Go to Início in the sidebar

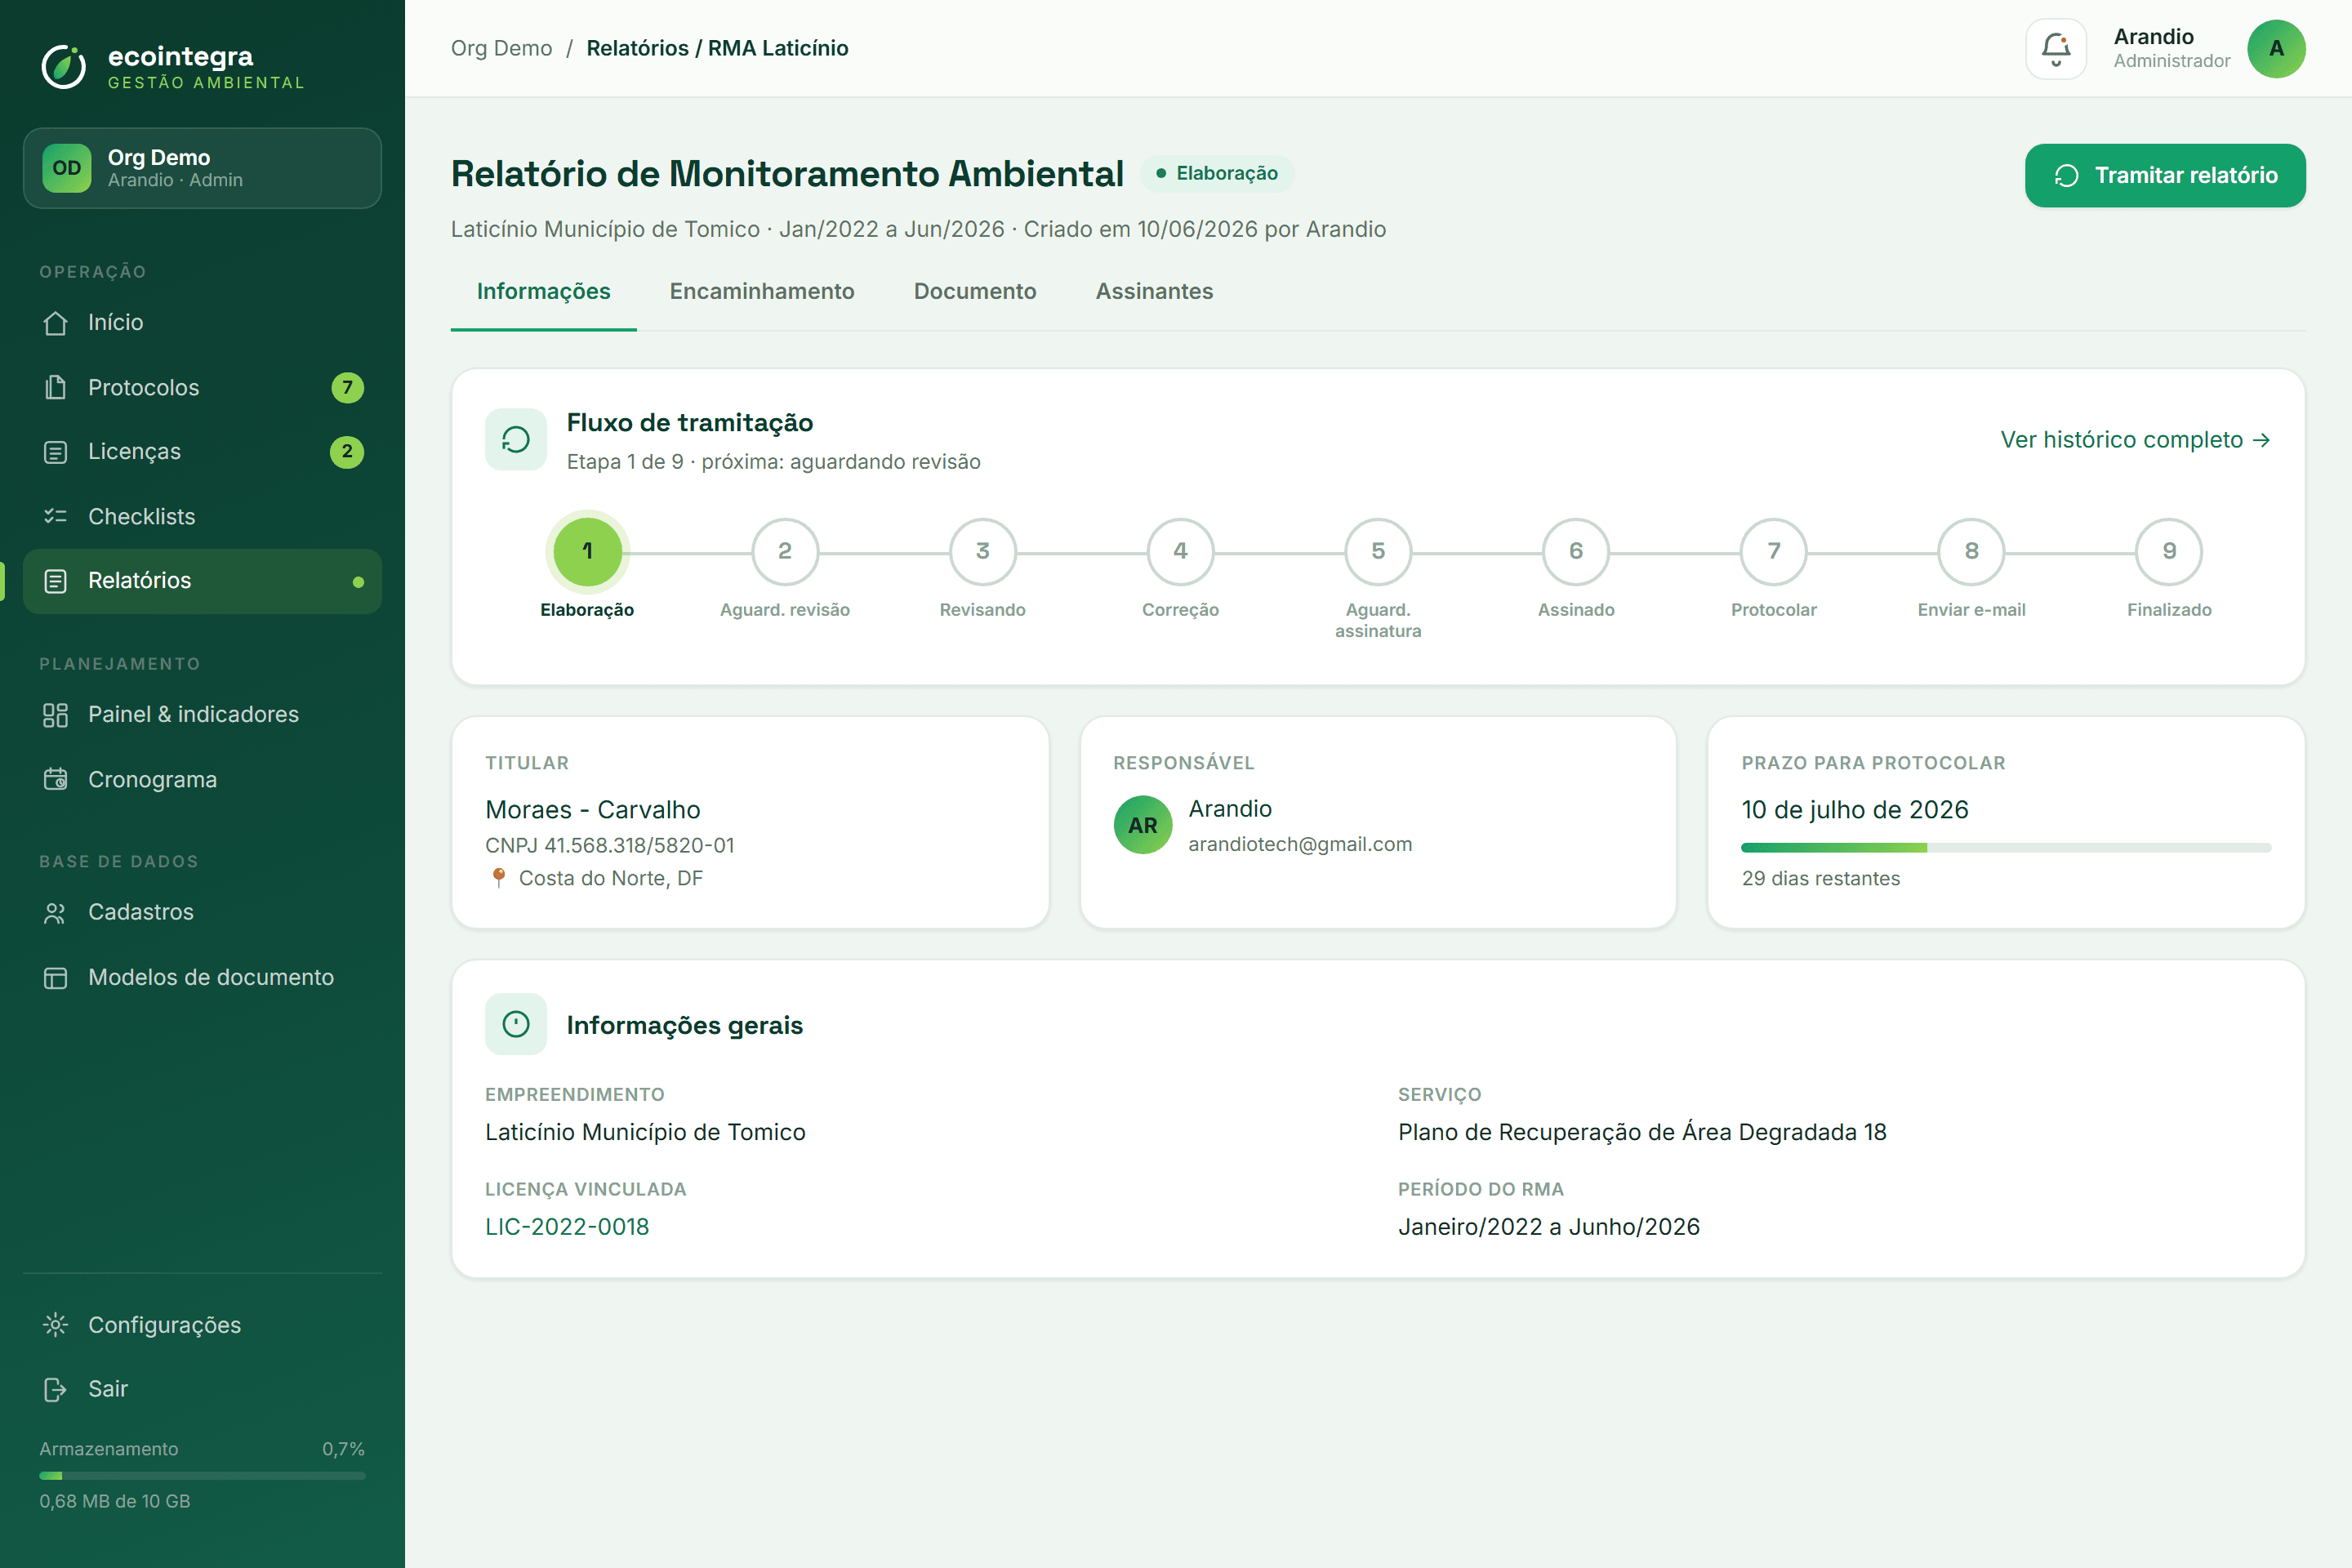(202, 323)
